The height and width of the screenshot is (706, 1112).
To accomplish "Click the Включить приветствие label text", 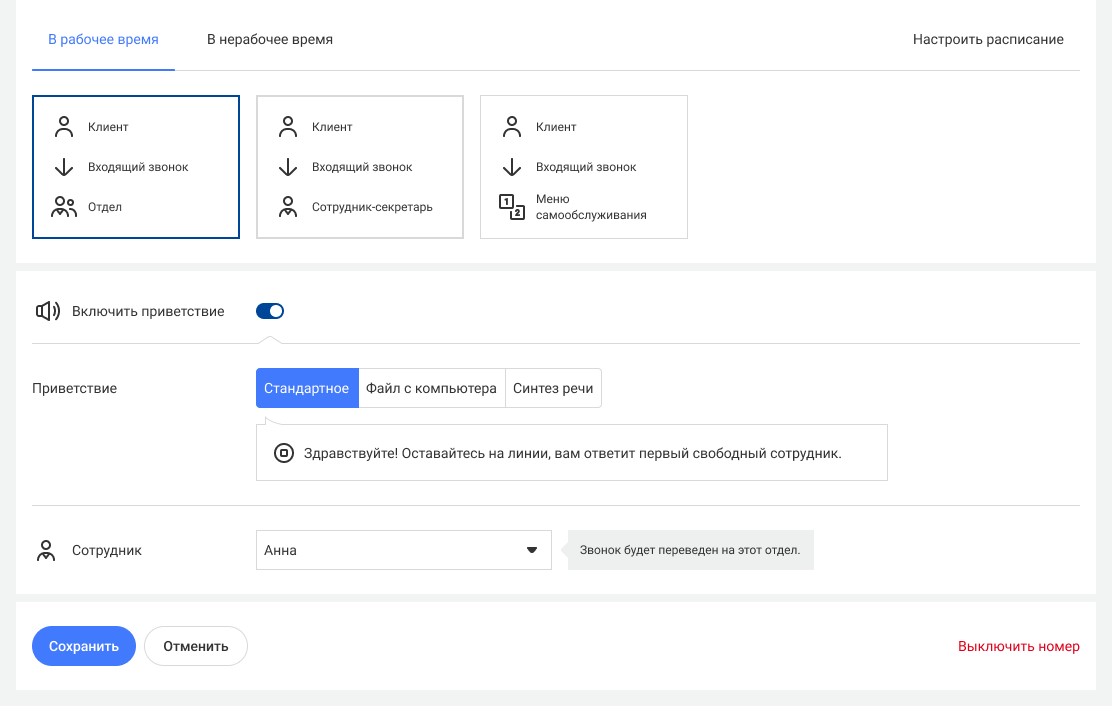I will tap(148, 311).
